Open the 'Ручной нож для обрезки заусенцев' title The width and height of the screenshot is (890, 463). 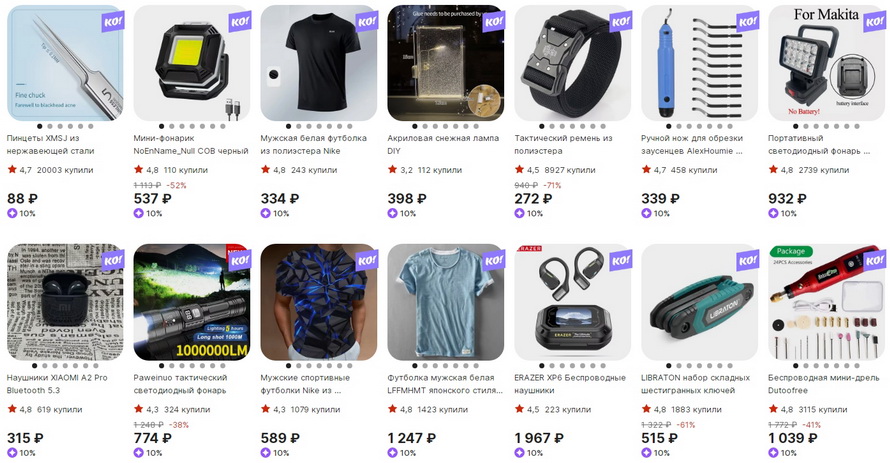pos(692,145)
